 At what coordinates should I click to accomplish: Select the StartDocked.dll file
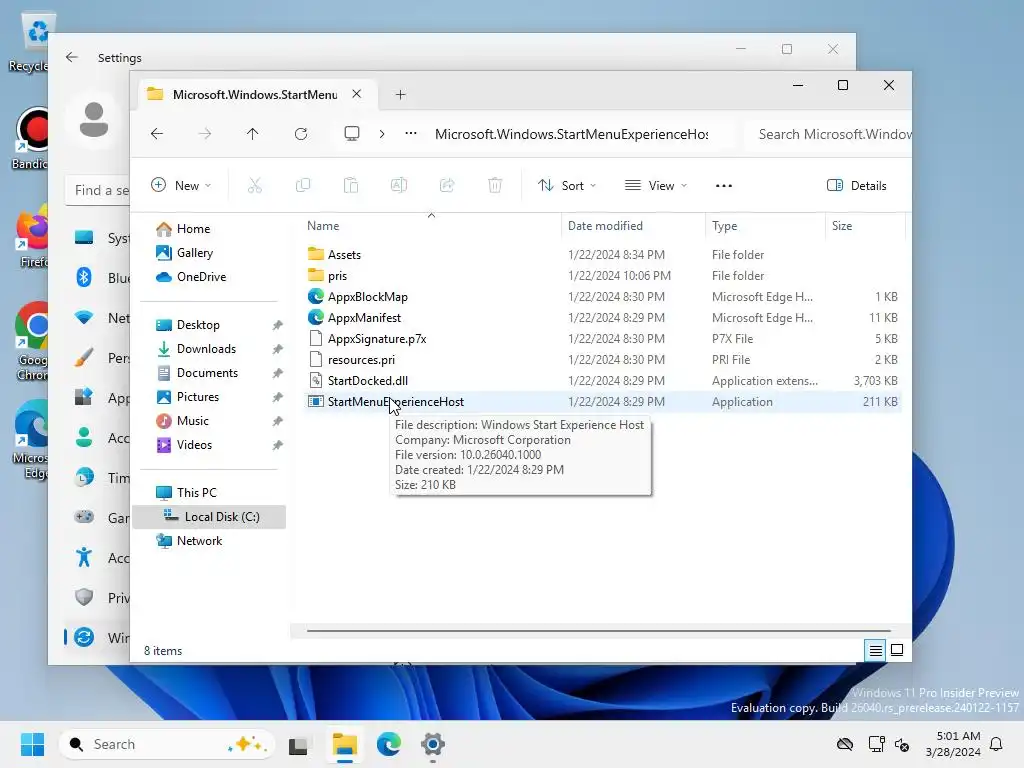click(368, 381)
